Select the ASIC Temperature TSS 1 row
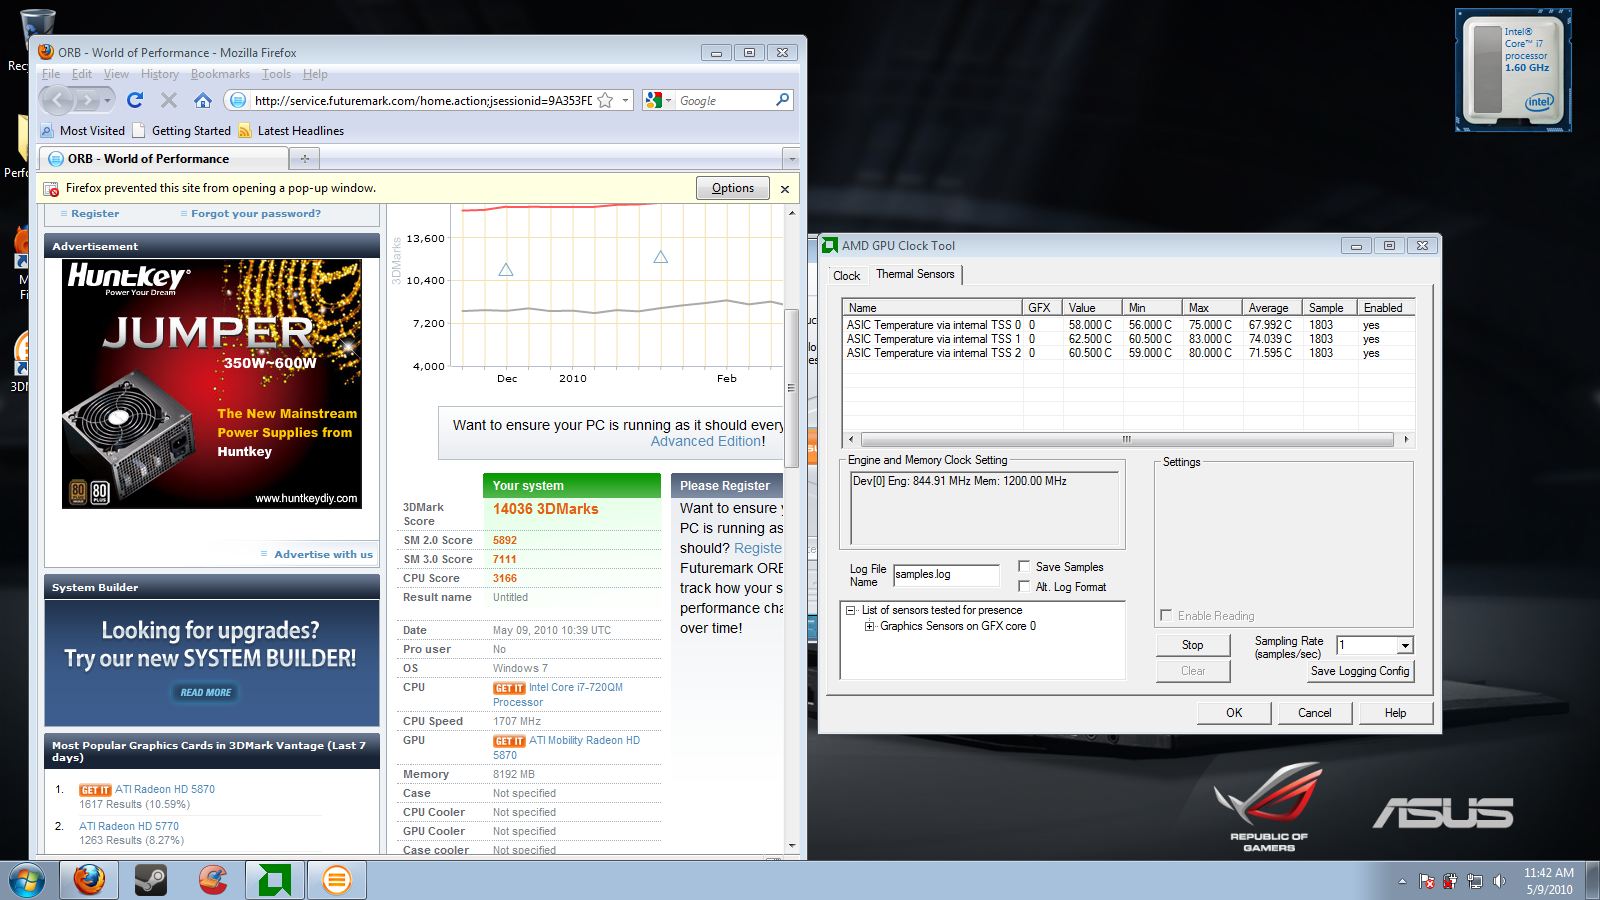 1128,339
